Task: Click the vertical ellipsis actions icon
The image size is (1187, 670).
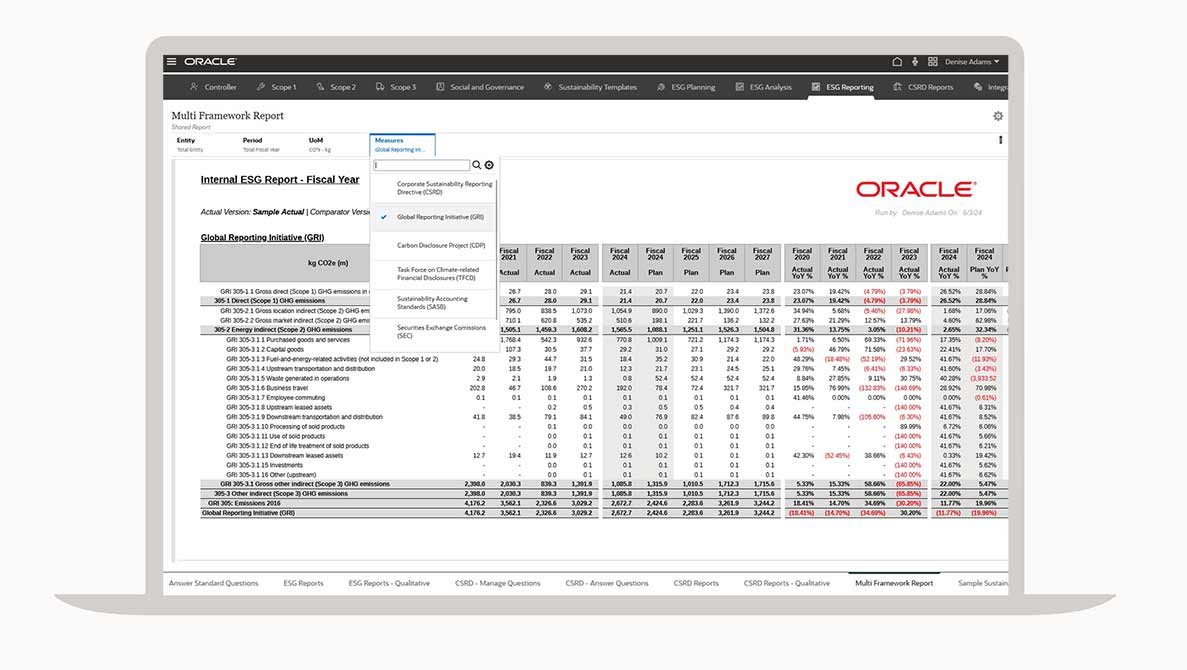Action: point(1000,140)
